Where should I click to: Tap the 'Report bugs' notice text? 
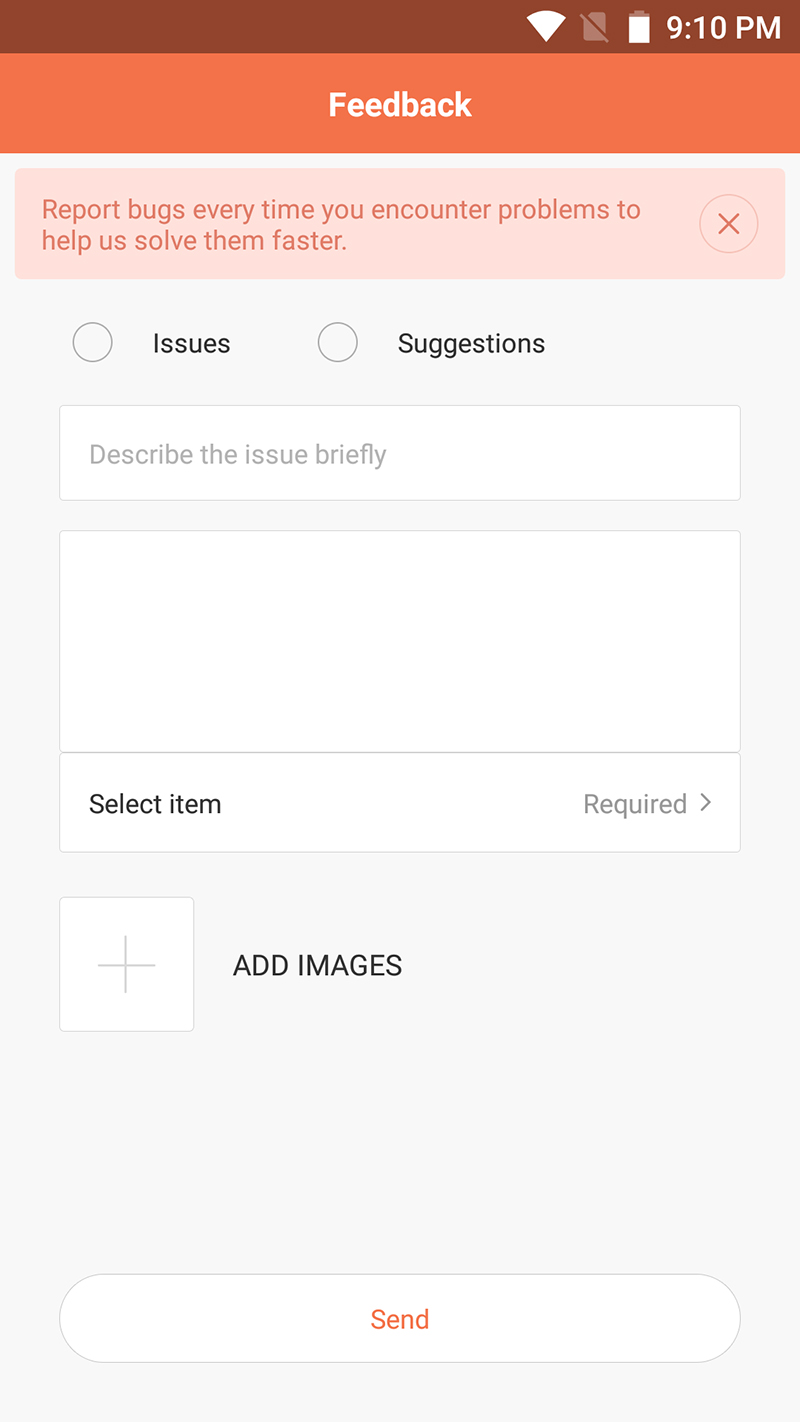[x=341, y=225]
